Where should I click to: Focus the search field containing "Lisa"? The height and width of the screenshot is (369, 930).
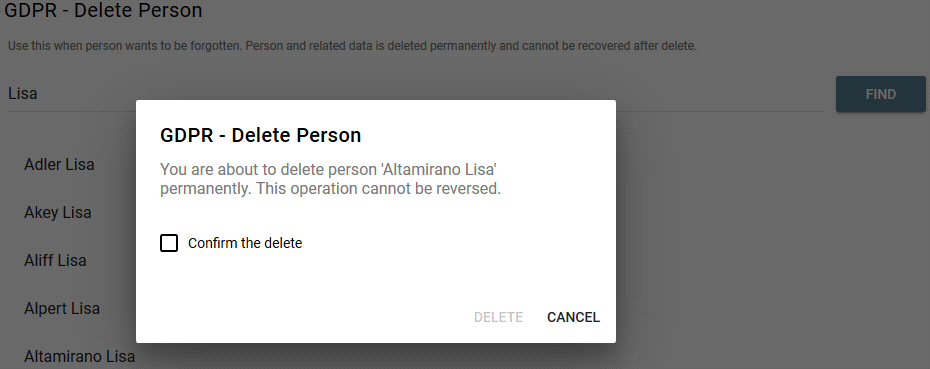[415, 94]
